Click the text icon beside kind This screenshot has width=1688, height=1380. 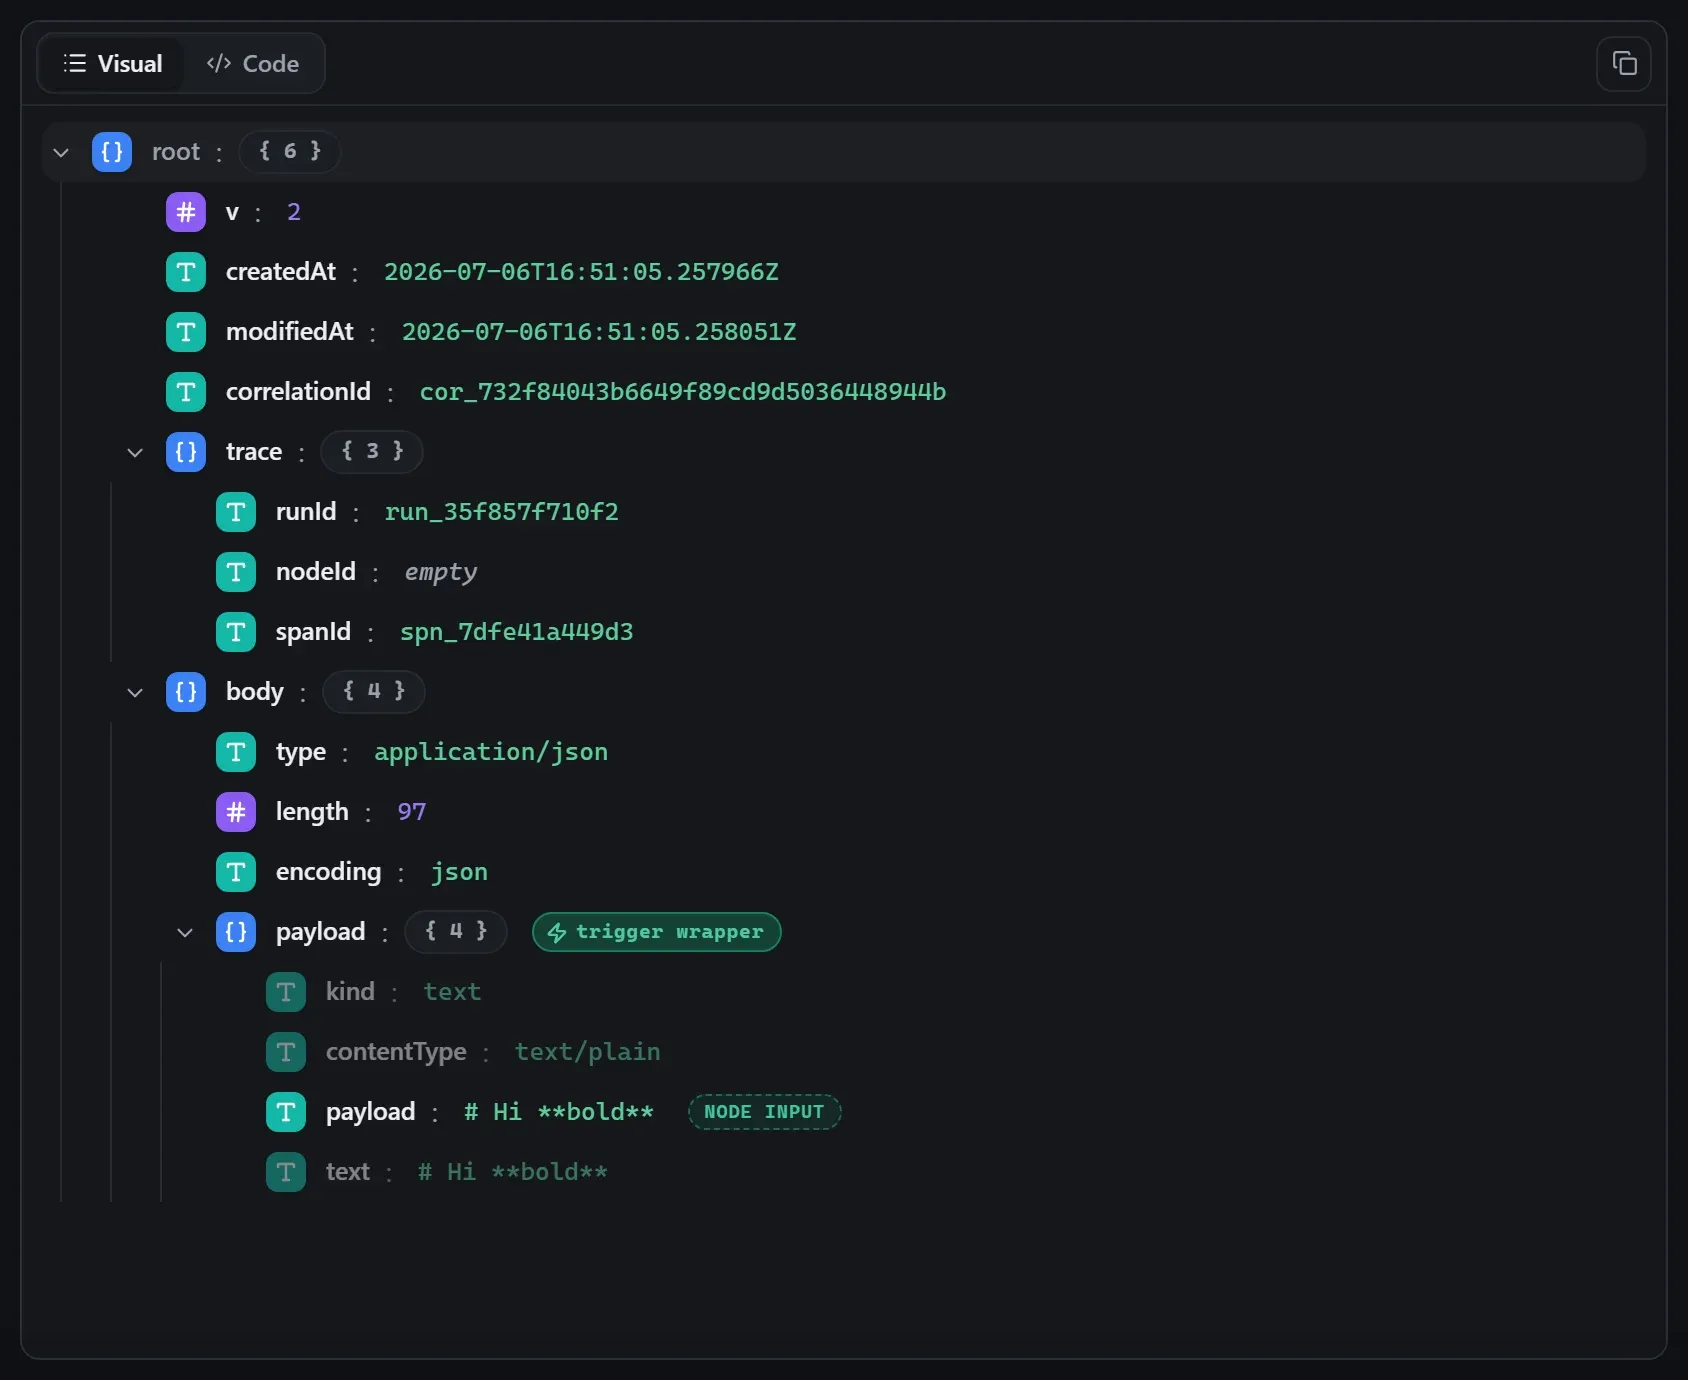coord(286,992)
